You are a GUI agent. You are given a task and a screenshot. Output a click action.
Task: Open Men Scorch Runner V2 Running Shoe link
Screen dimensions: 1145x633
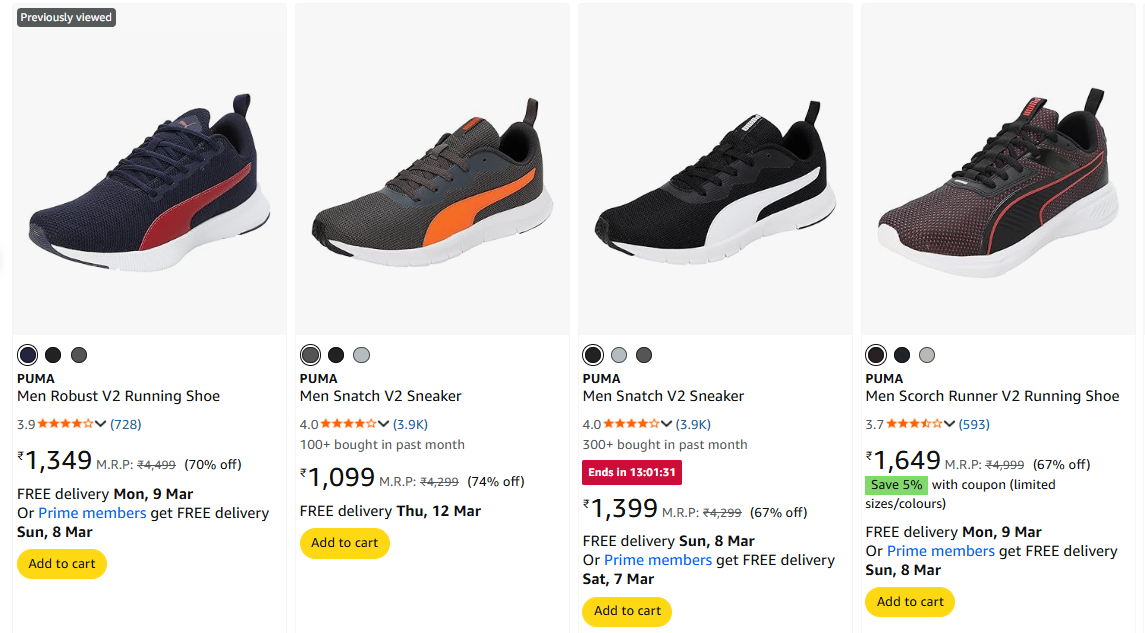pos(992,396)
